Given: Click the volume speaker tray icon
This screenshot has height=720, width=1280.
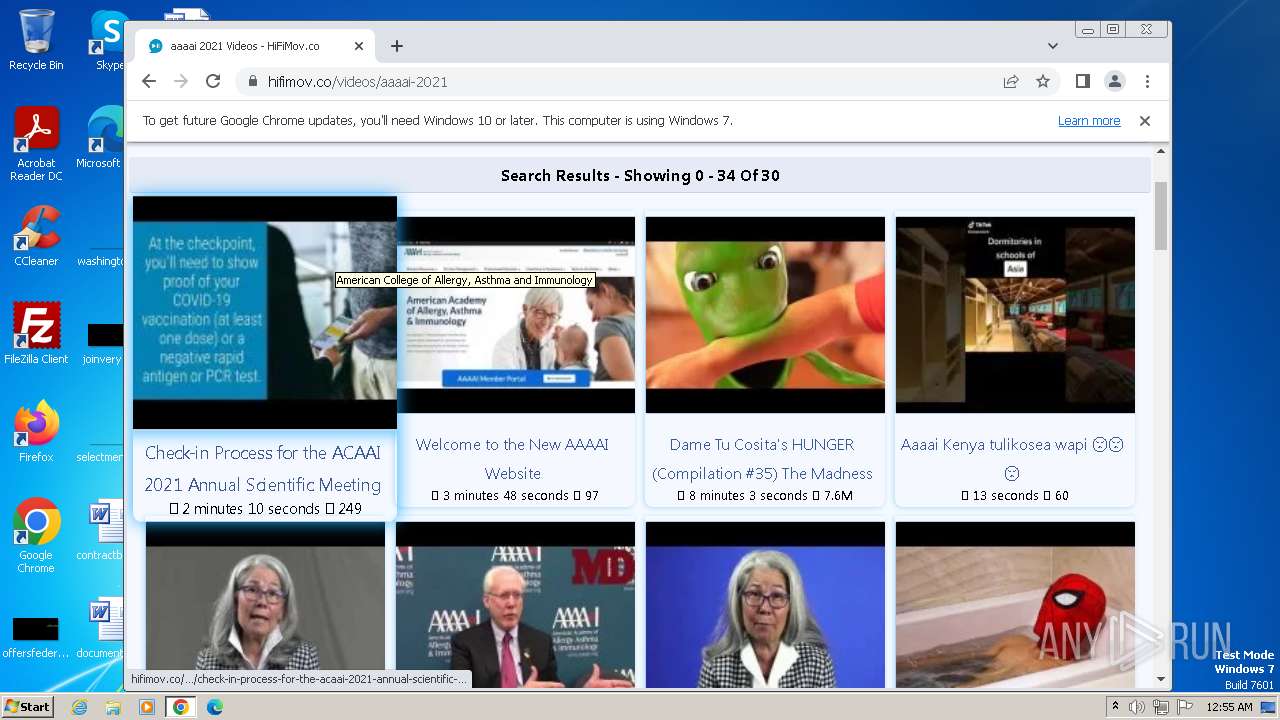Looking at the screenshot, I should click(x=1137, y=707).
